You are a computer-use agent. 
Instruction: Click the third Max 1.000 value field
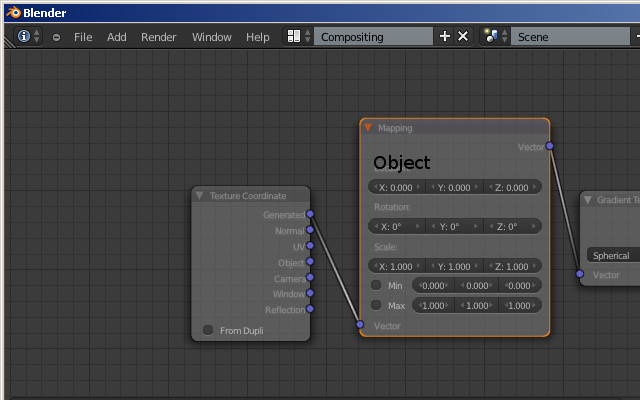pos(520,305)
